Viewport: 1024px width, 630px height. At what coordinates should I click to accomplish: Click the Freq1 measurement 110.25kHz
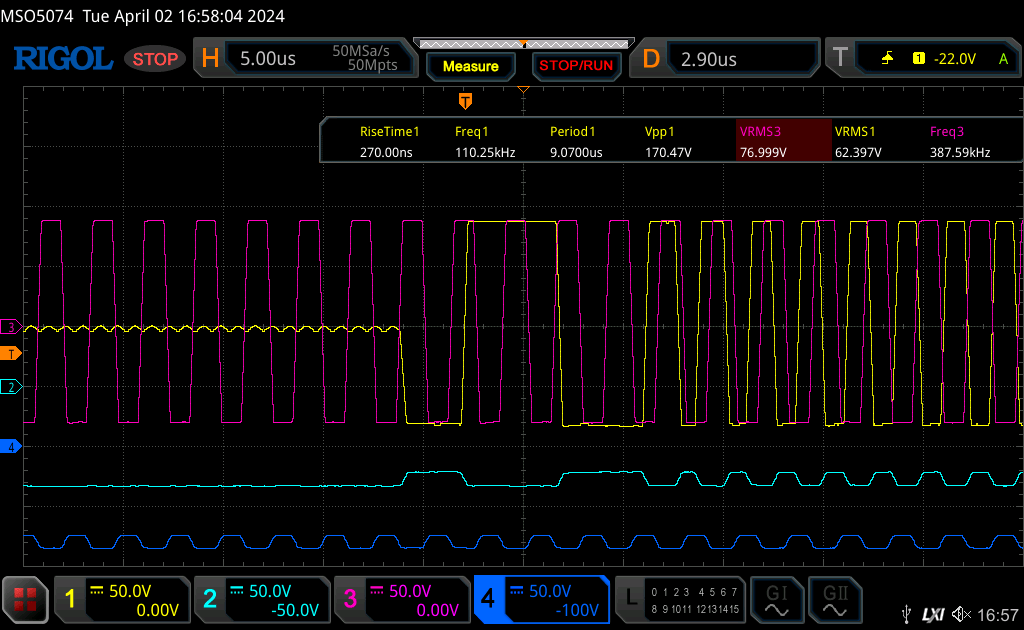[485, 142]
